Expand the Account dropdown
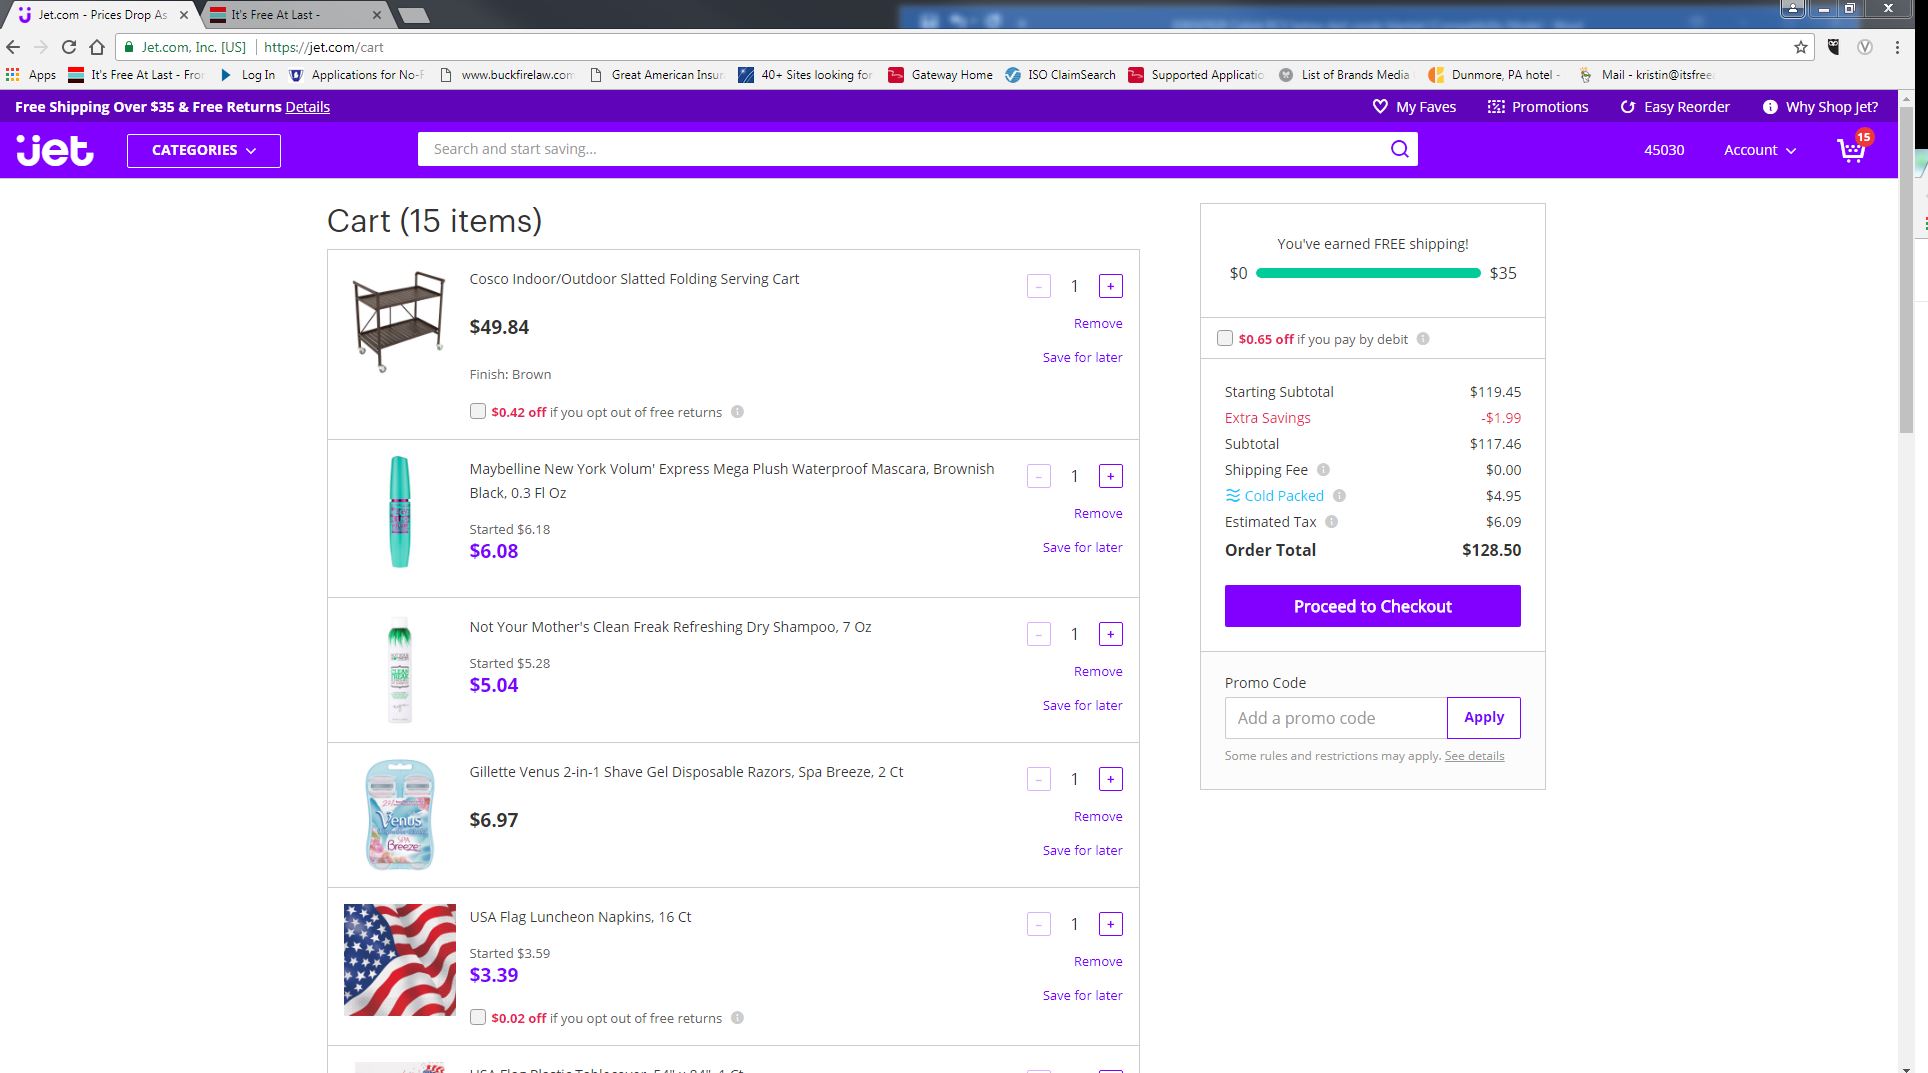Viewport: 1928px width, 1073px height. click(1760, 150)
